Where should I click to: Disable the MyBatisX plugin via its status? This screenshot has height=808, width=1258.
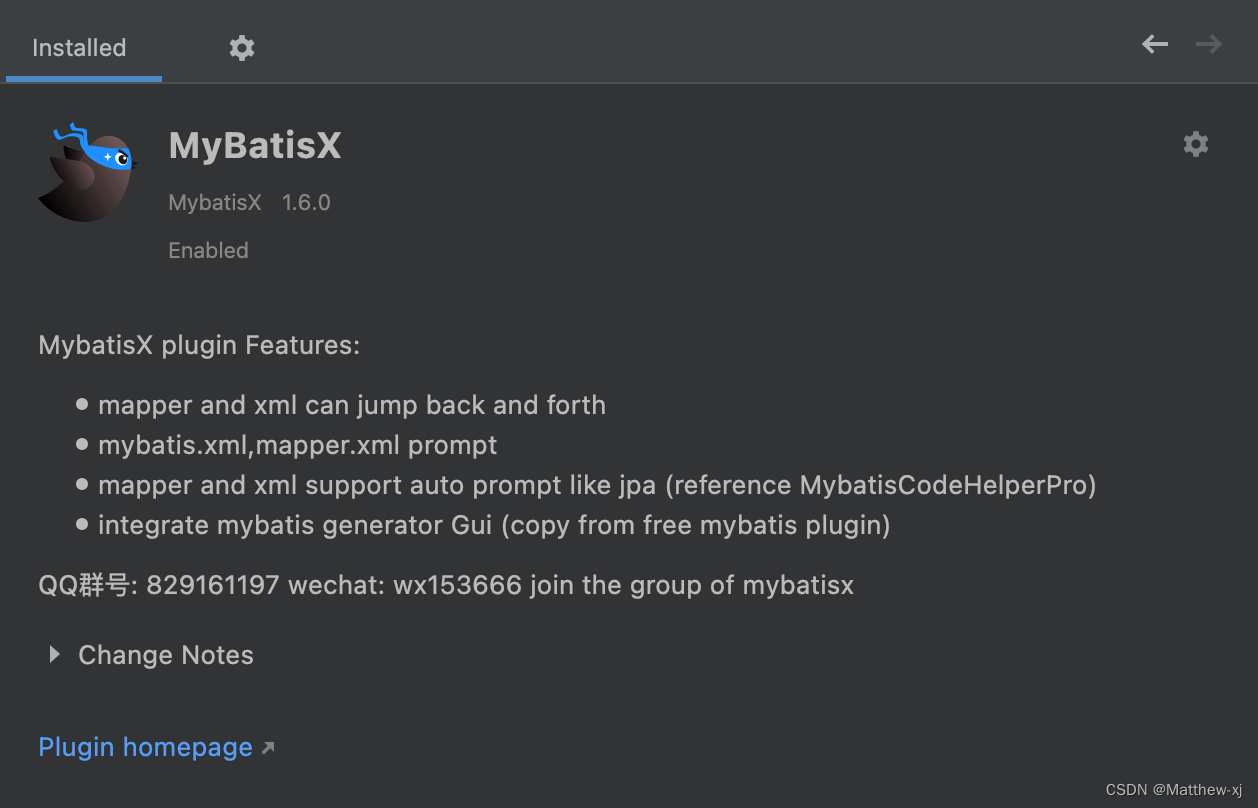[208, 250]
